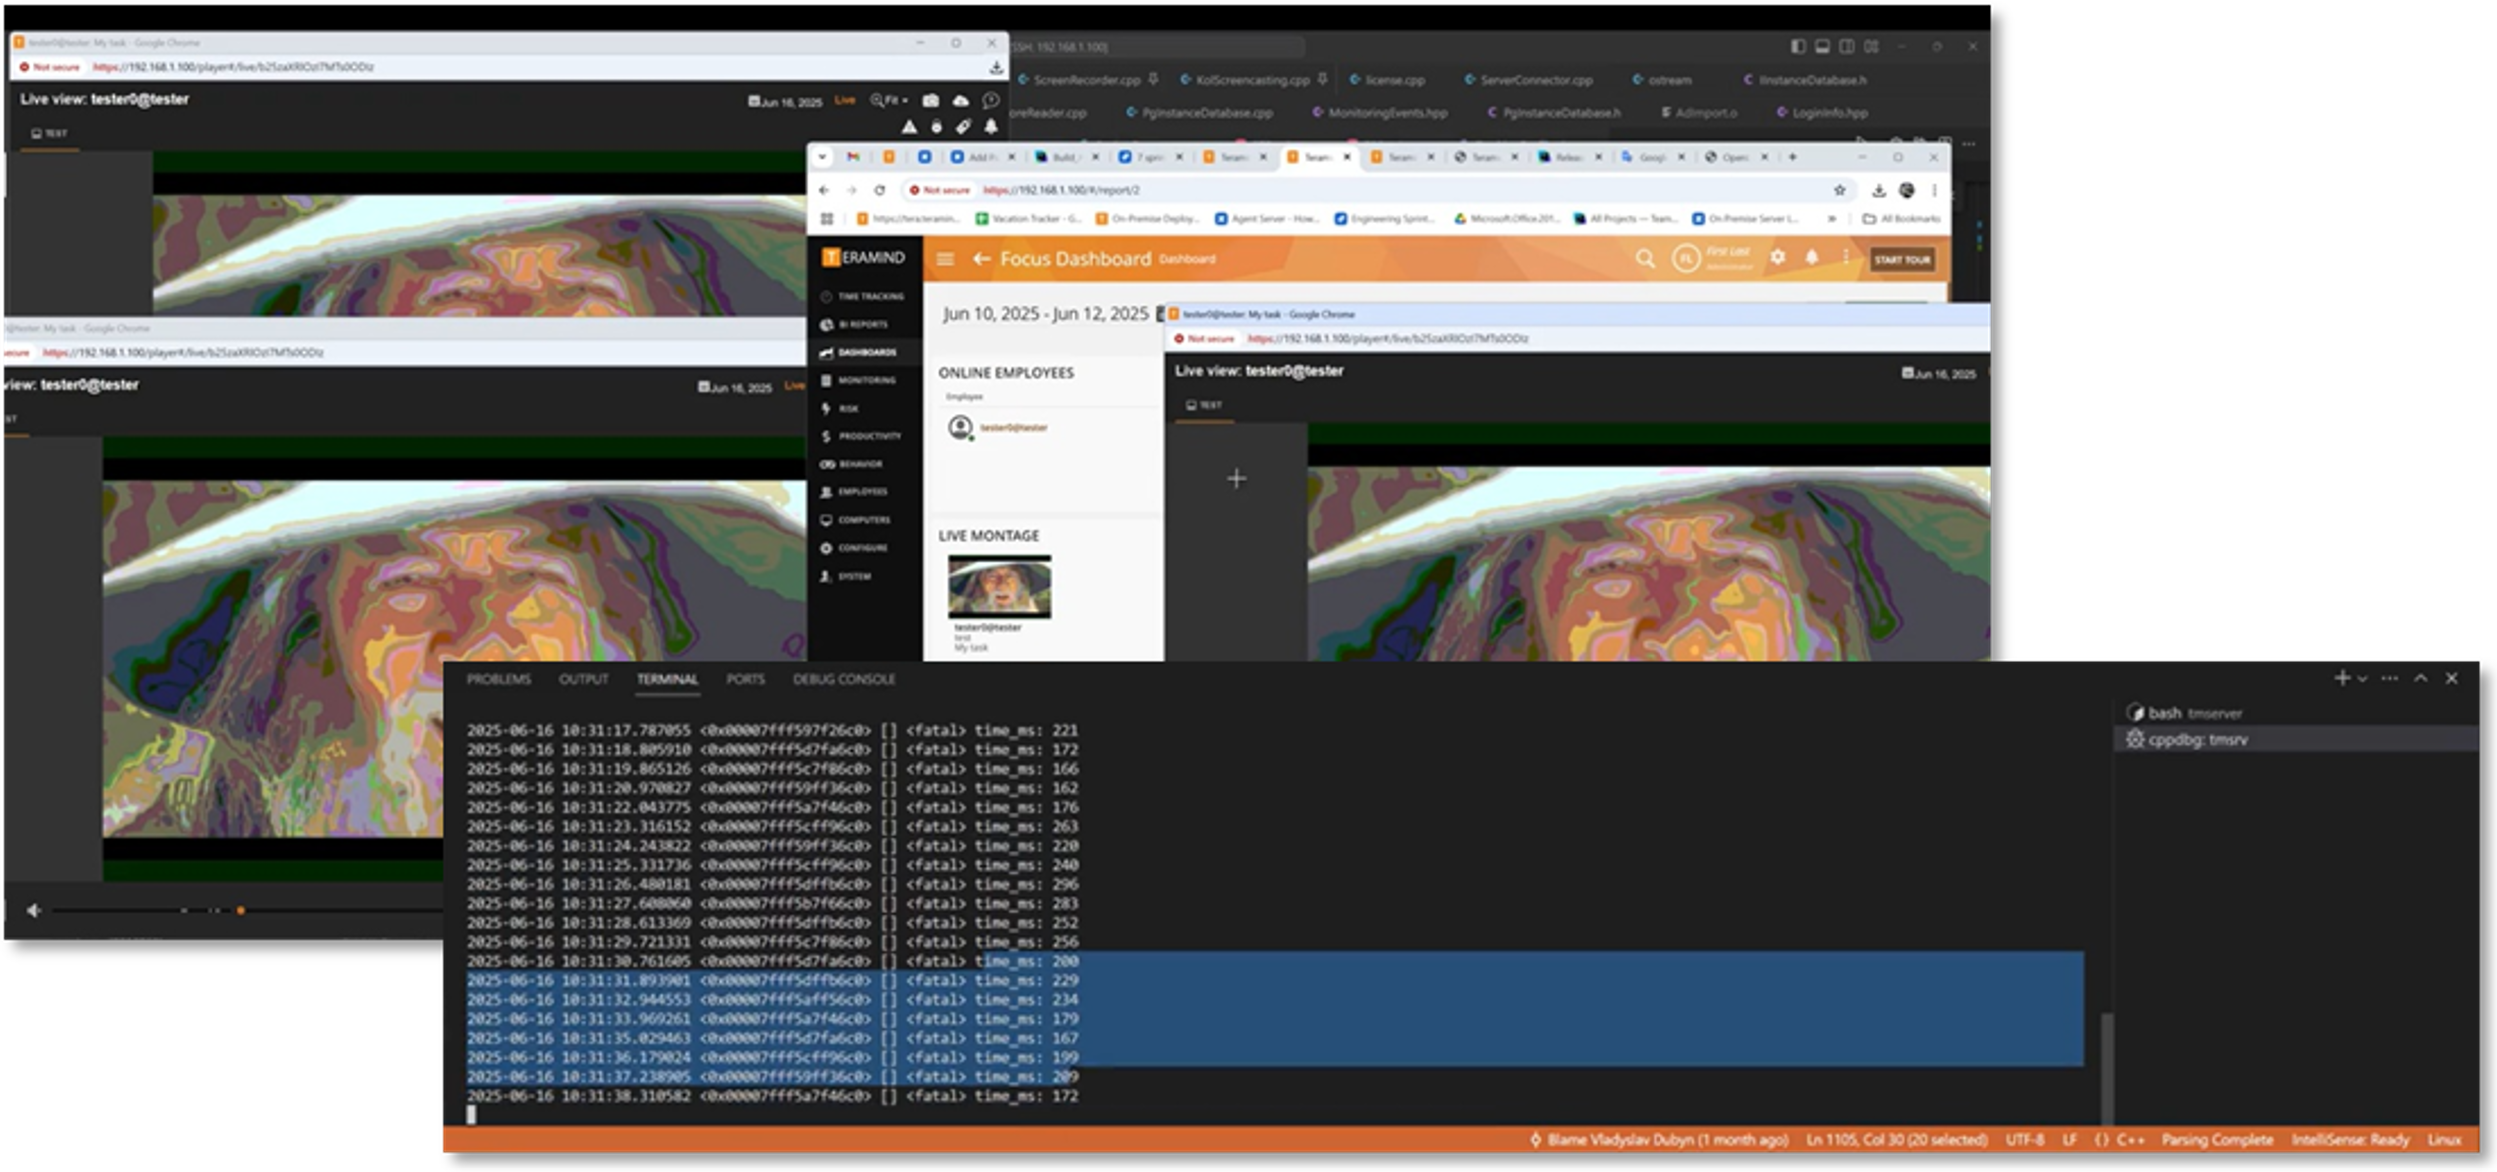Viewport: 2497px width, 1172px height.
Task: Open the chat message icon in the top-left Live view
Action: 990,100
